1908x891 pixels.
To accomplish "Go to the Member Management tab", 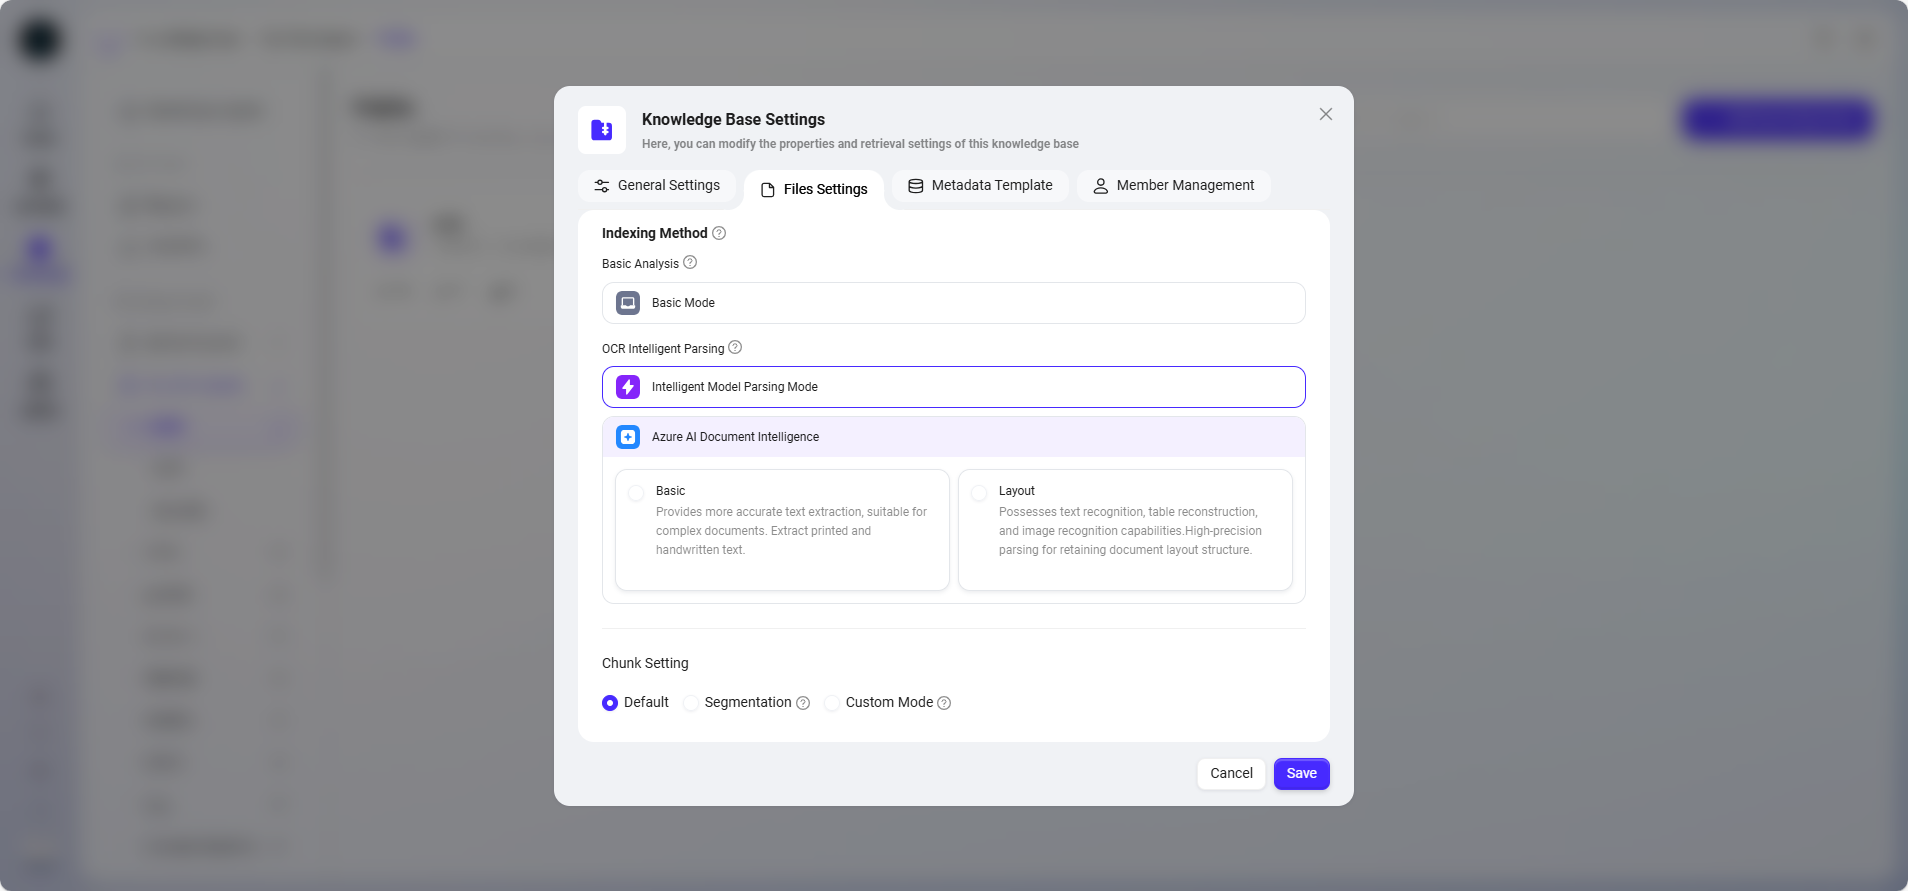I will click(x=1173, y=186).
